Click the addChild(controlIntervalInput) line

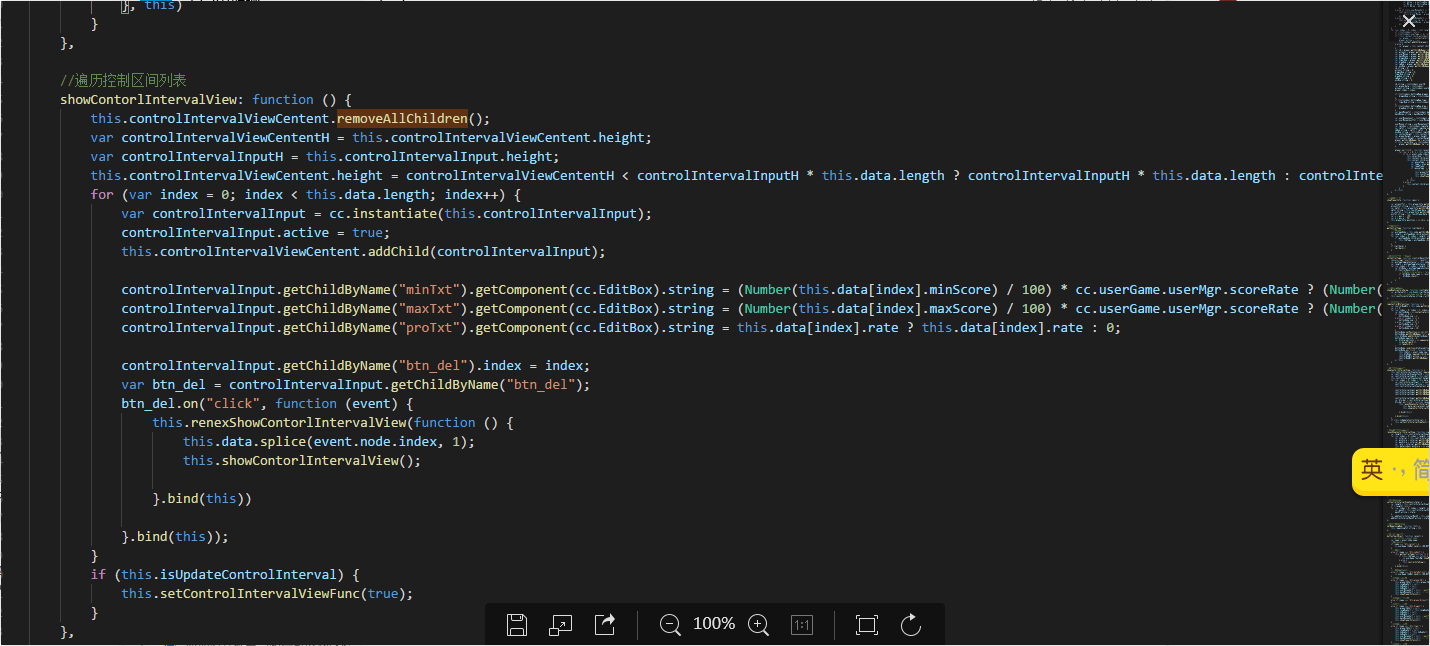tap(364, 251)
